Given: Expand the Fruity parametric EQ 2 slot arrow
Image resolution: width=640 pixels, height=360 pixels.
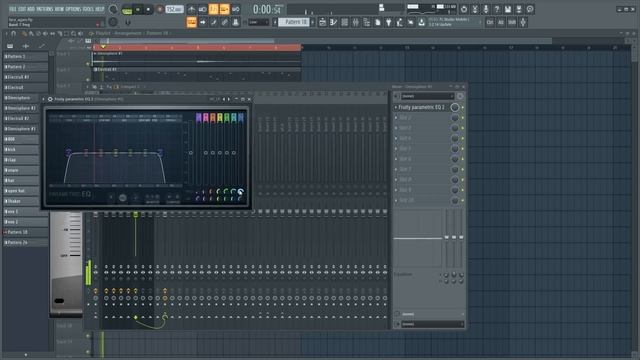Looking at the screenshot, I should point(396,107).
